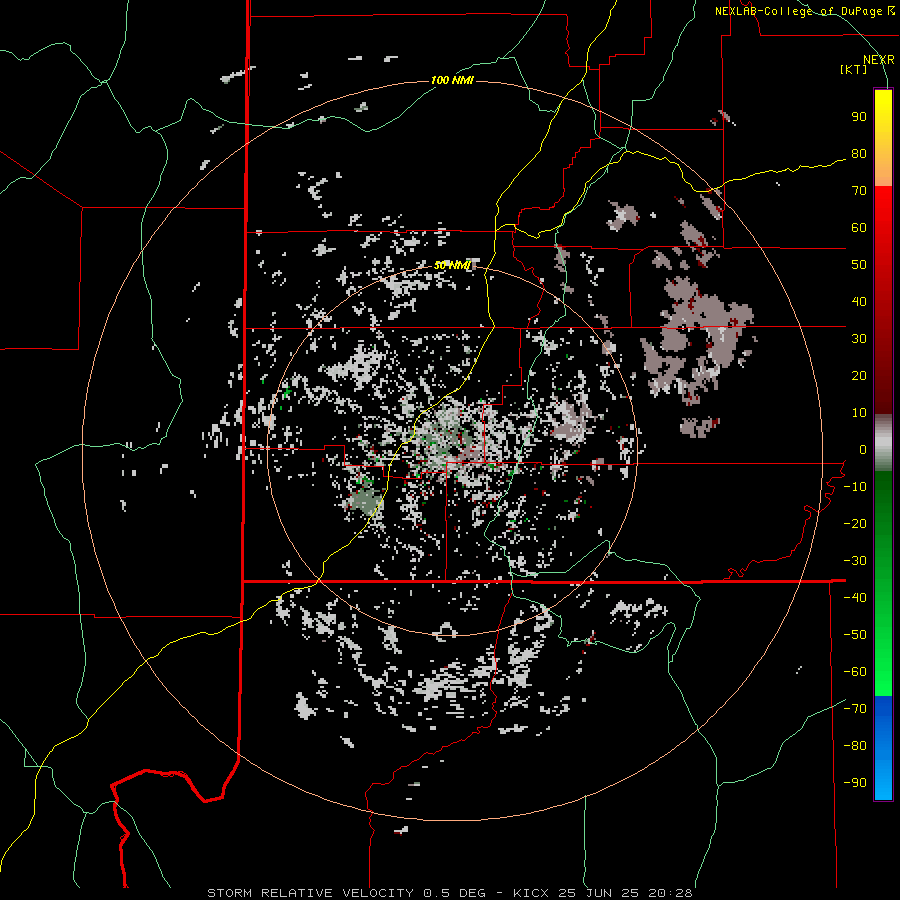
Task: Click the [KT] units label
Action: (854, 69)
